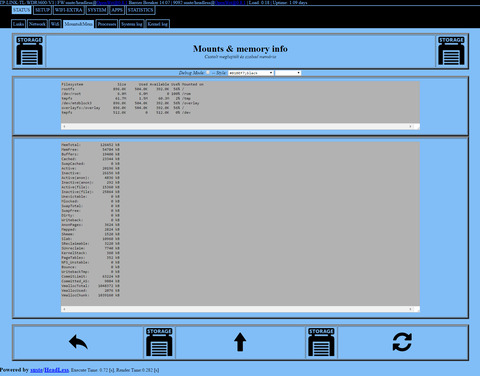Click the 'AnonPages' line in memory info
The width and height of the screenshot is (480, 376).
[x=90, y=225]
